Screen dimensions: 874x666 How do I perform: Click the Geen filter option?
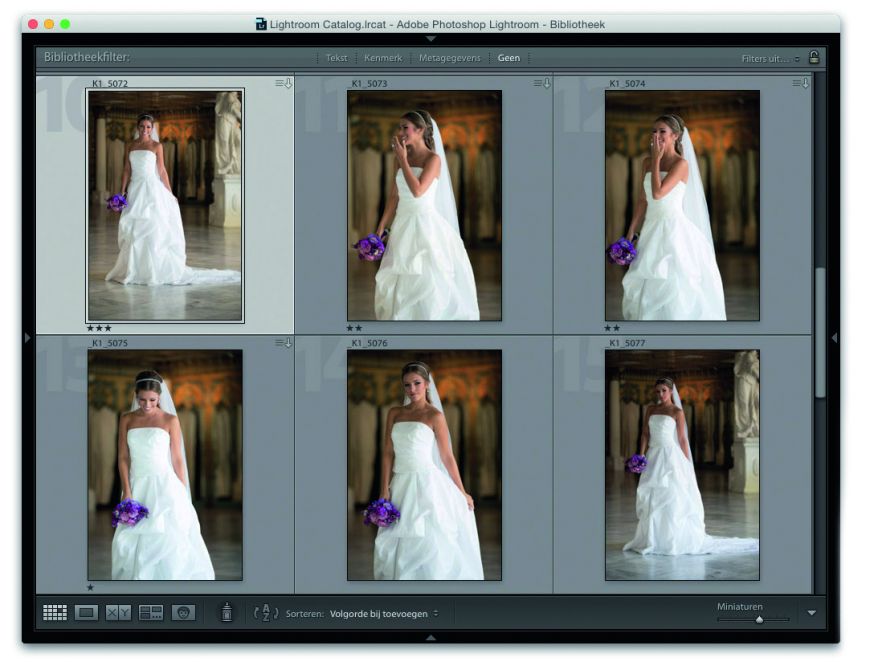coord(509,58)
